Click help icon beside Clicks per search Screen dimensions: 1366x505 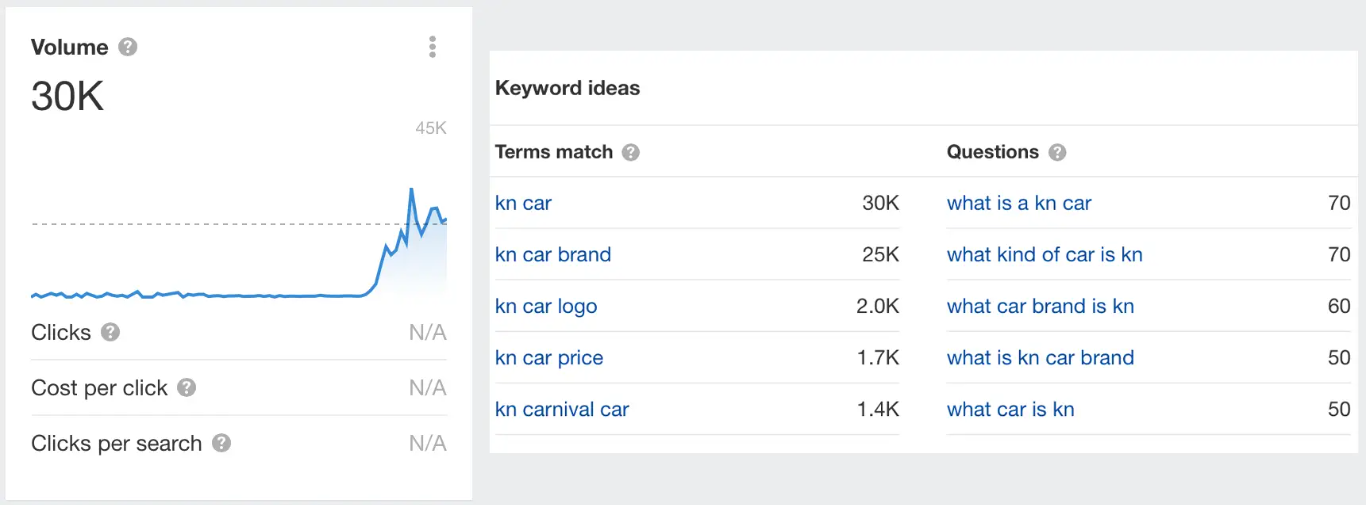(x=222, y=443)
